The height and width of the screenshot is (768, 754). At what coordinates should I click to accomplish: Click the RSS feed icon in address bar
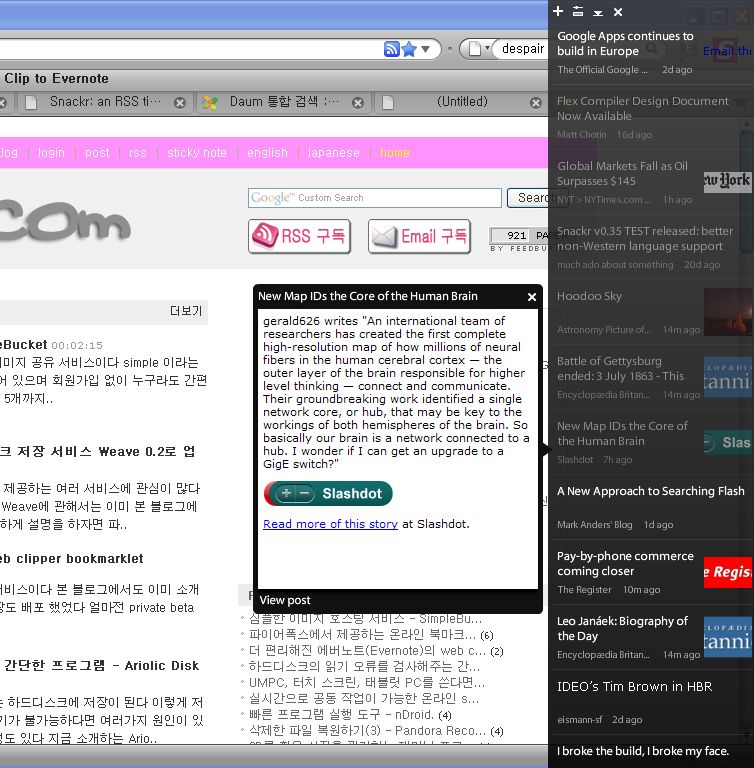(391, 49)
